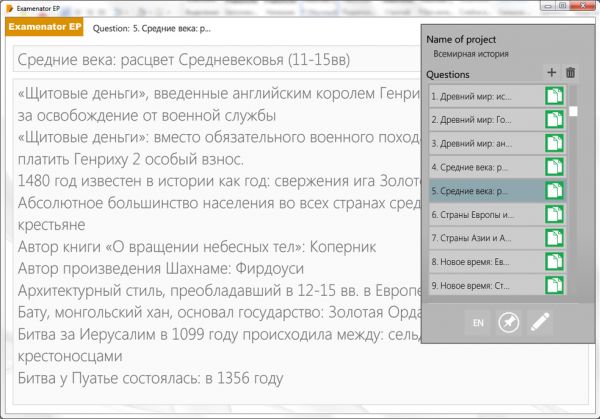
Task: Click line Битва за Иерусалим в 1099 году
Action: tap(219, 334)
